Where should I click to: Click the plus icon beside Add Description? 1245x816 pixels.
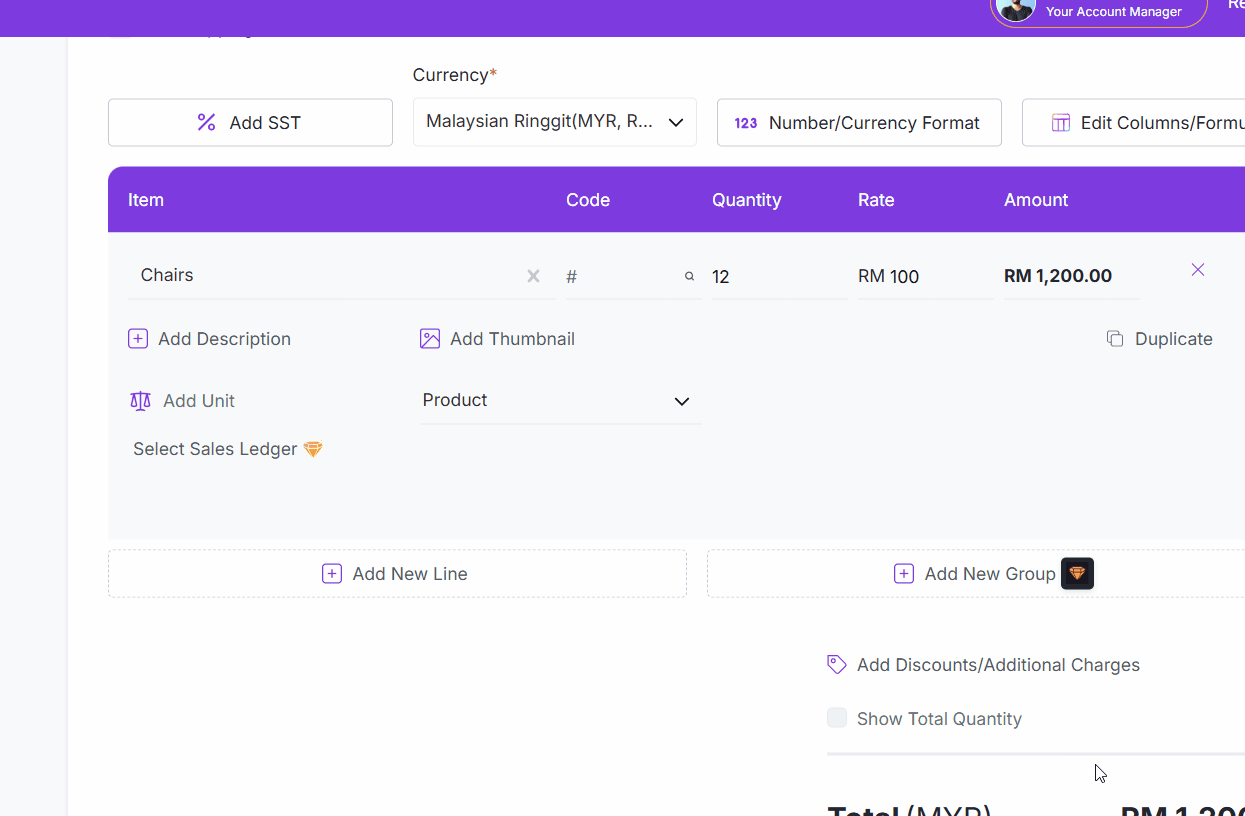pos(138,339)
